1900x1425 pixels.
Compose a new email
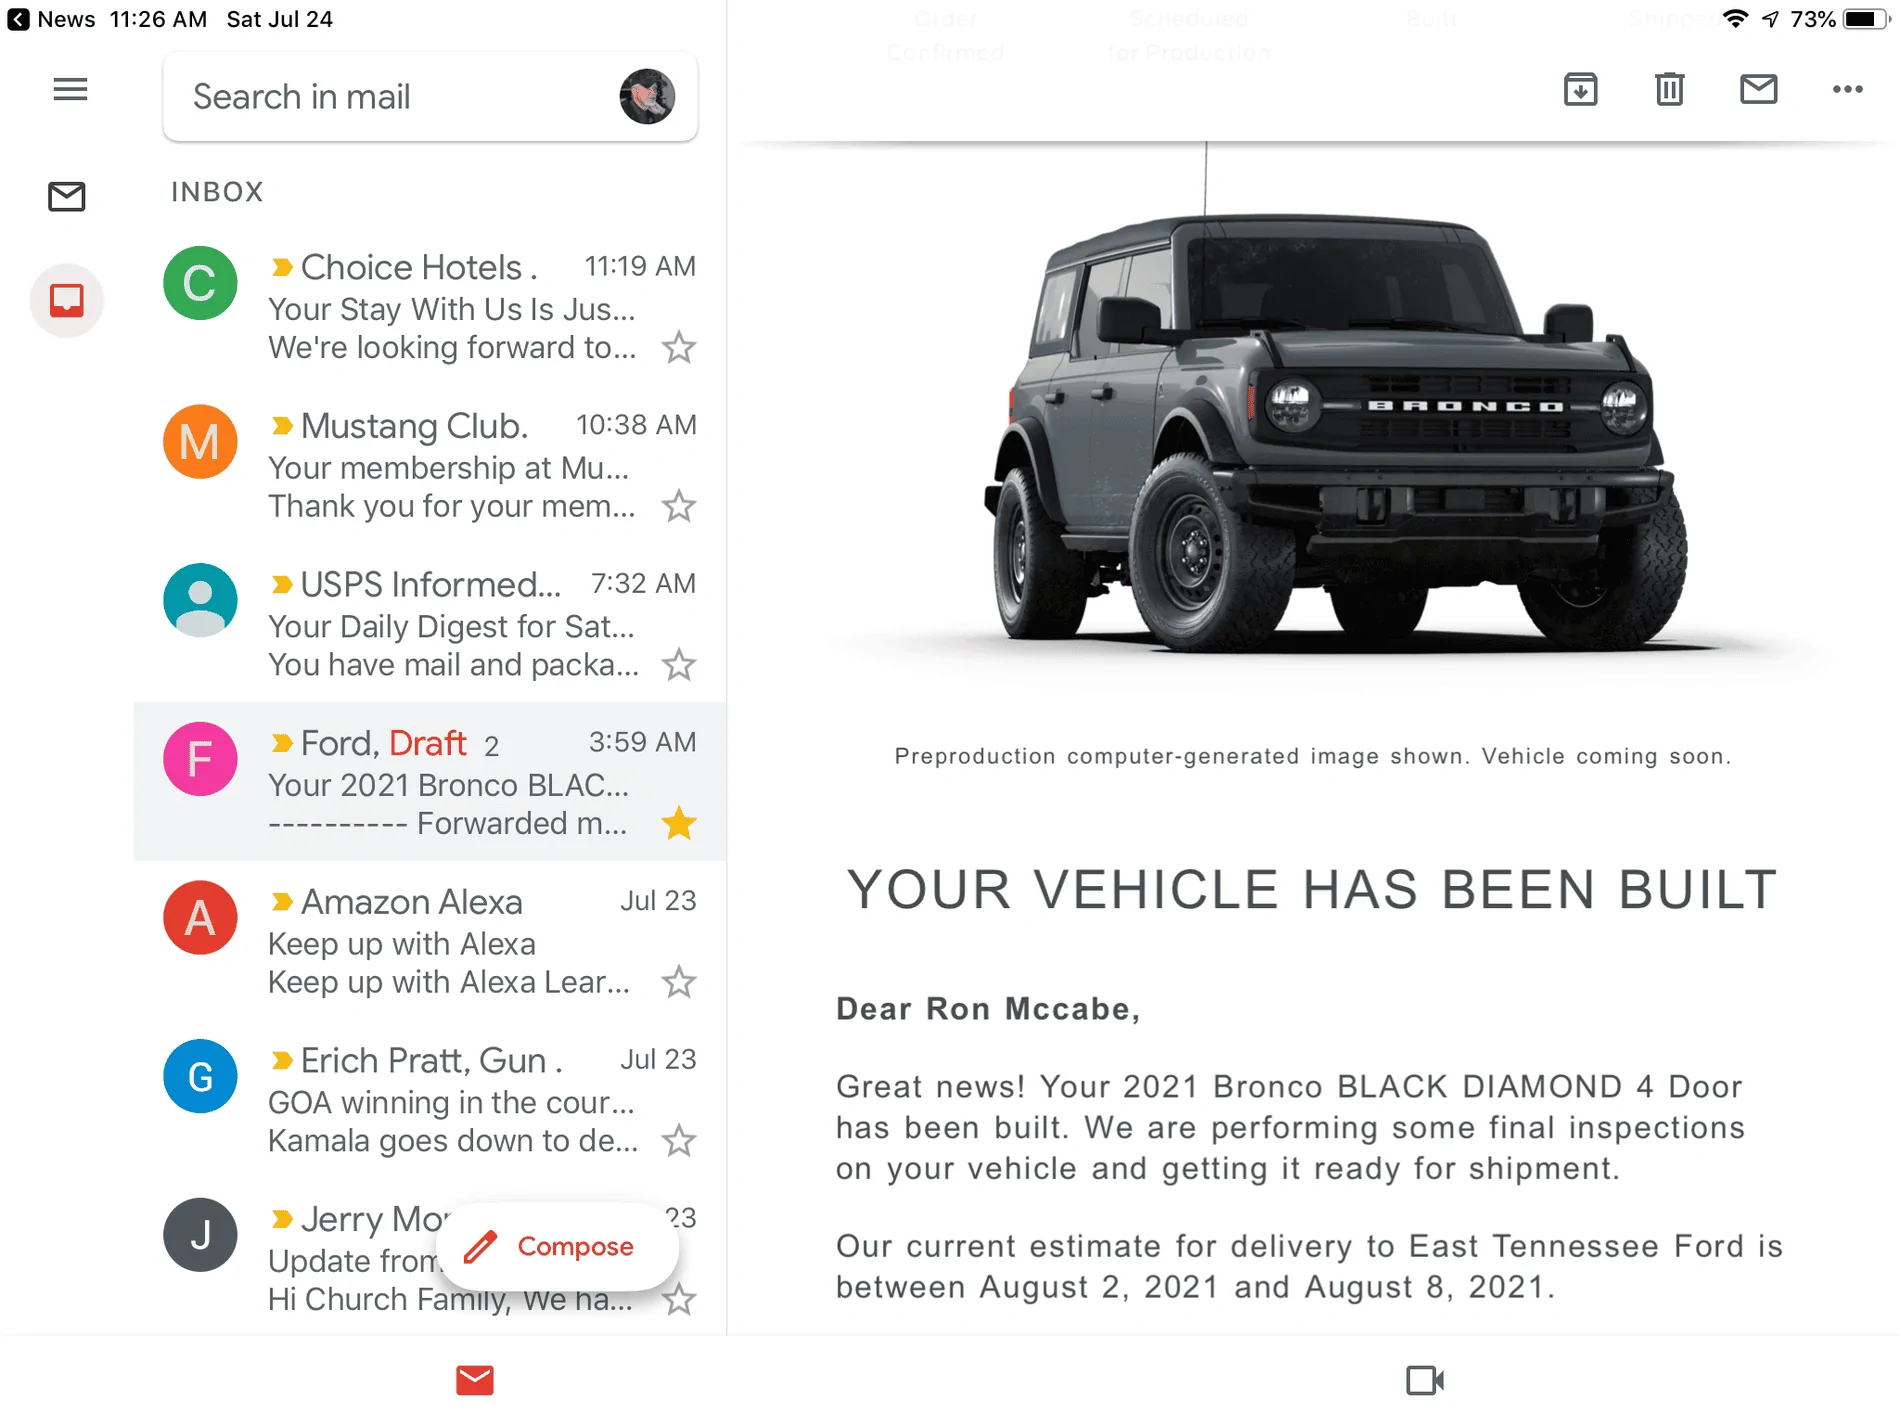[x=558, y=1246]
